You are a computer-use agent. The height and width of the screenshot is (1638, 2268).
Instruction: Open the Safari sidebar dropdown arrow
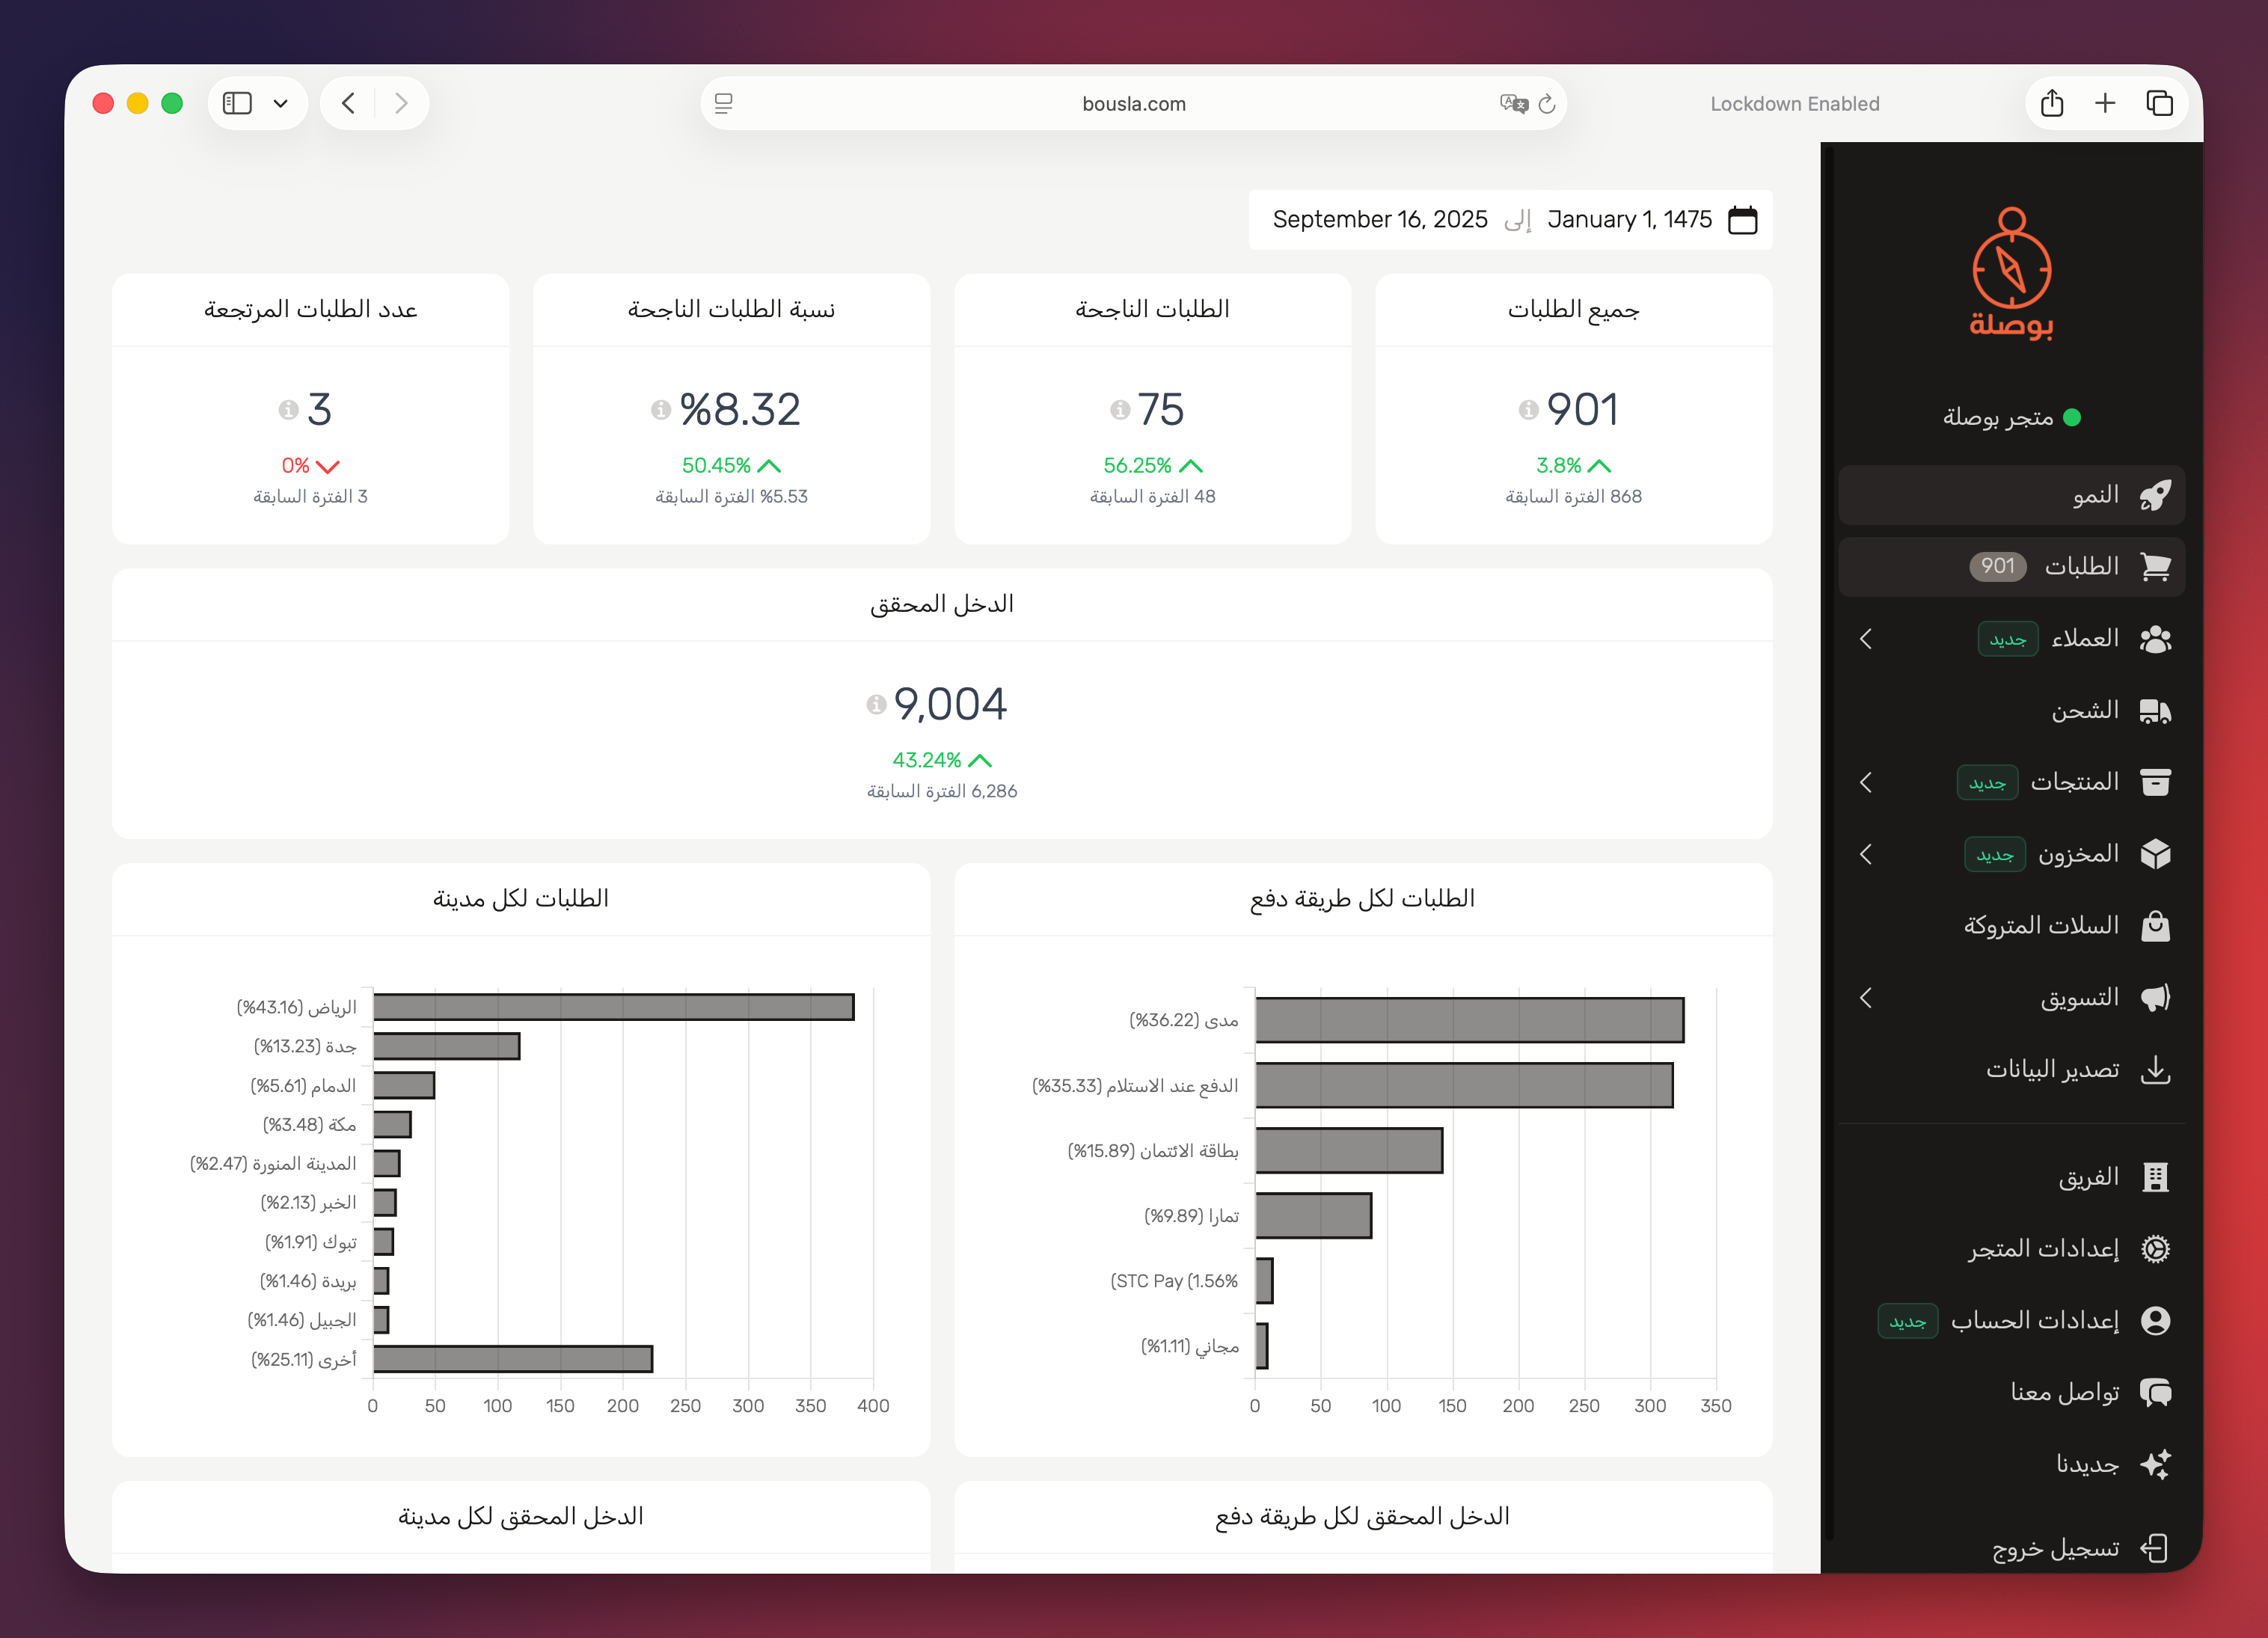[x=281, y=104]
